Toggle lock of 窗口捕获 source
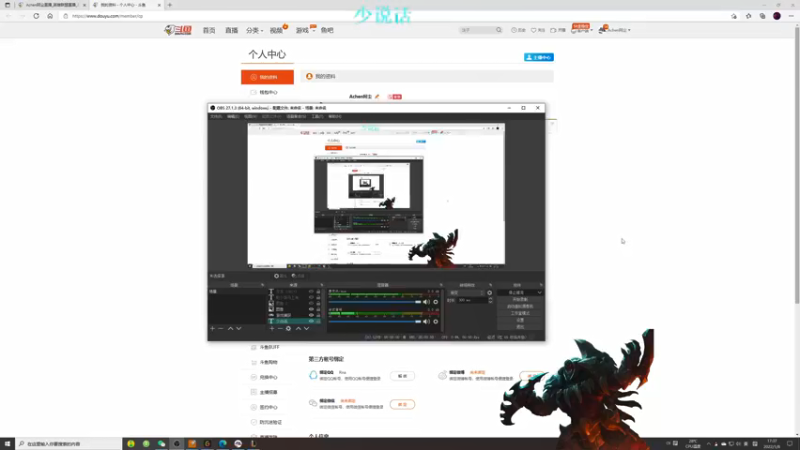Viewport: 800px width, 450px height. [318, 315]
